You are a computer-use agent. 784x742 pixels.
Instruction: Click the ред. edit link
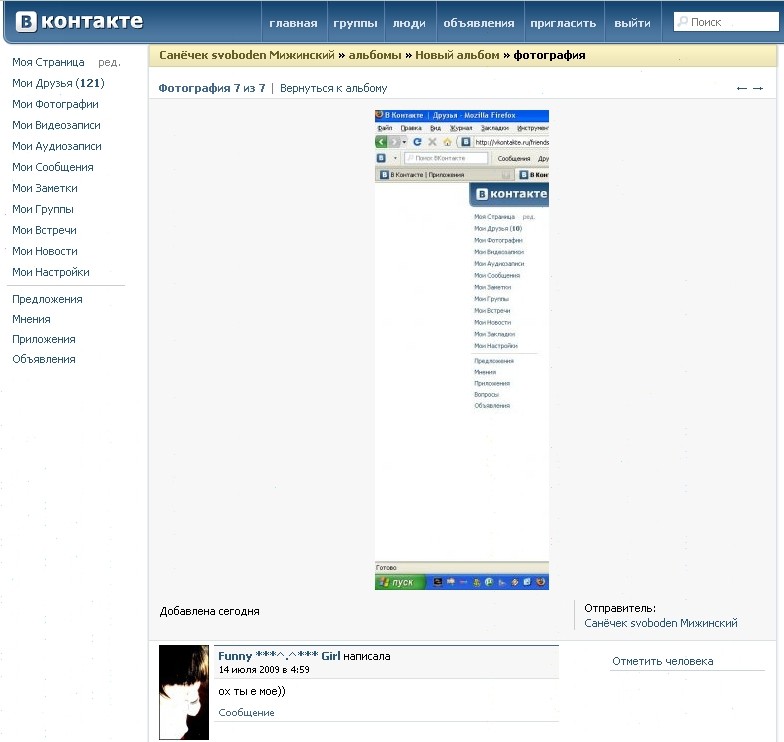[x=109, y=62]
